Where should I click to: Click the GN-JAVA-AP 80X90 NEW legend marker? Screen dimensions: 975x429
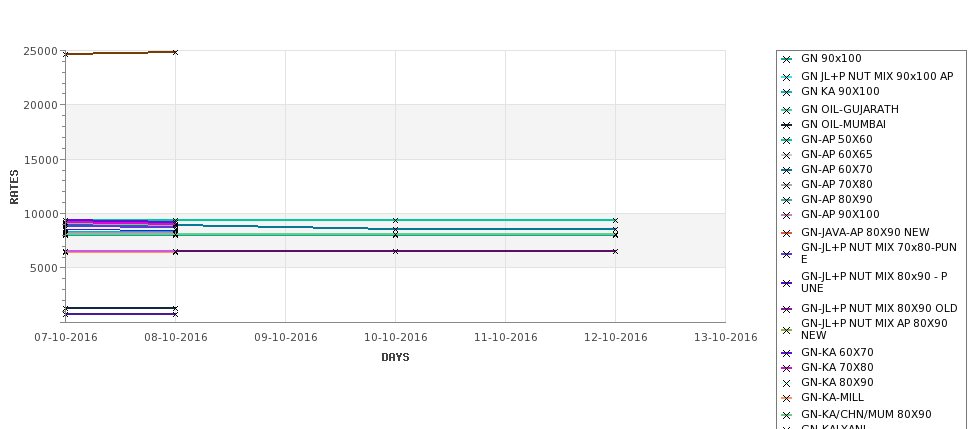[787, 233]
